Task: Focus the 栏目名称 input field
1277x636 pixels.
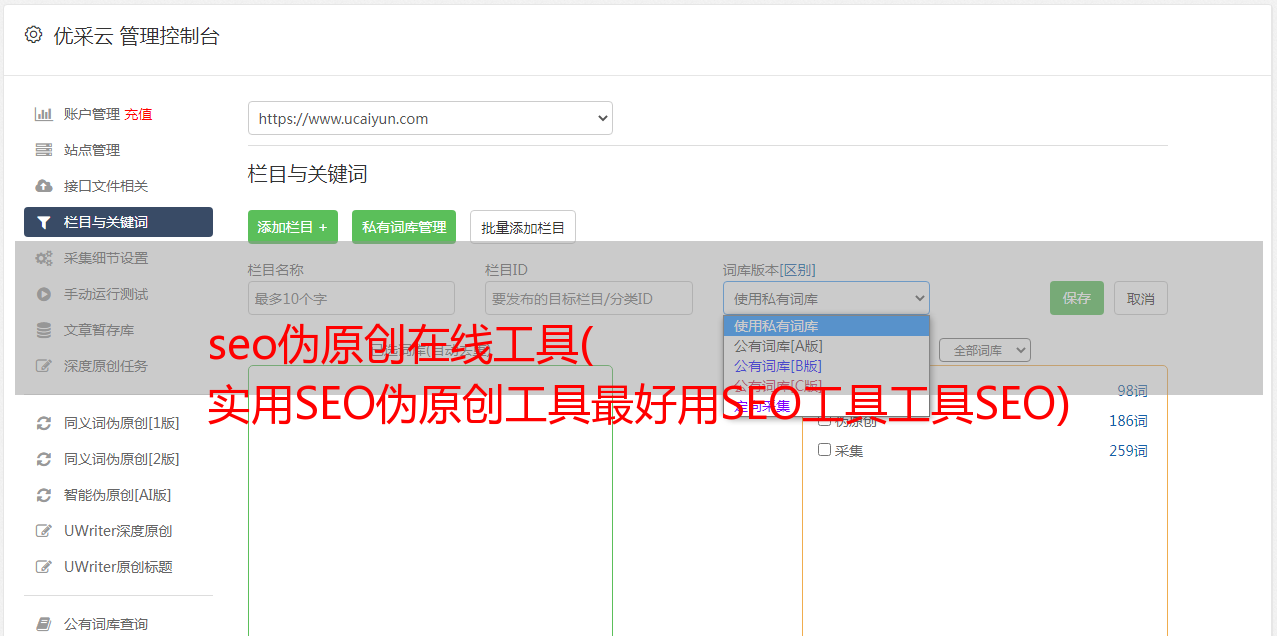Action: (x=351, y=298)
